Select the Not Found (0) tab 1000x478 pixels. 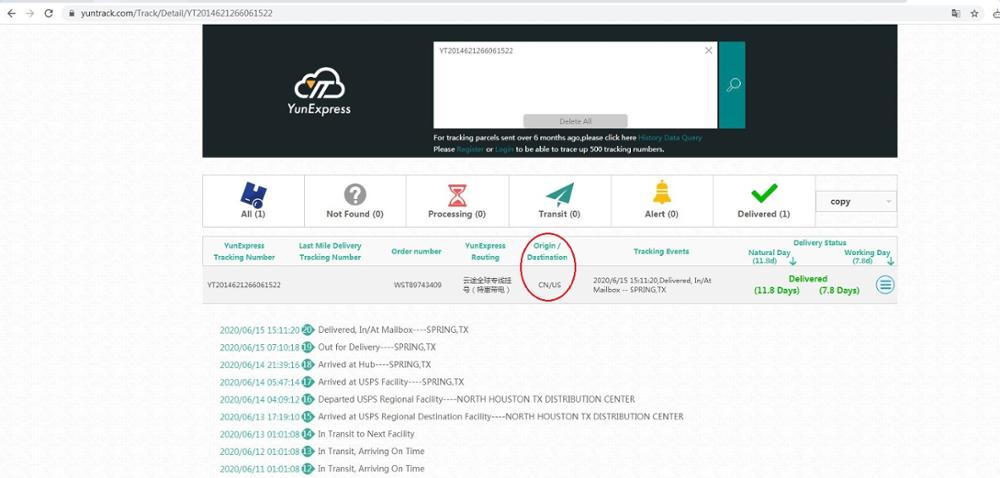coord(355,201)
